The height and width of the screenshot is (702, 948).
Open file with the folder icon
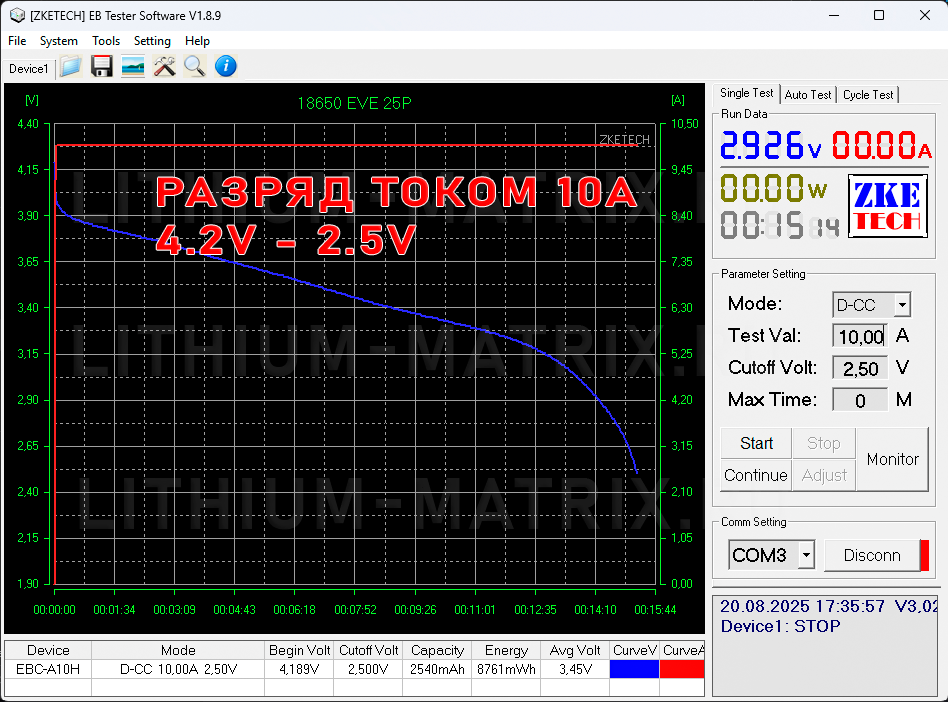click(x=71, y=67)
